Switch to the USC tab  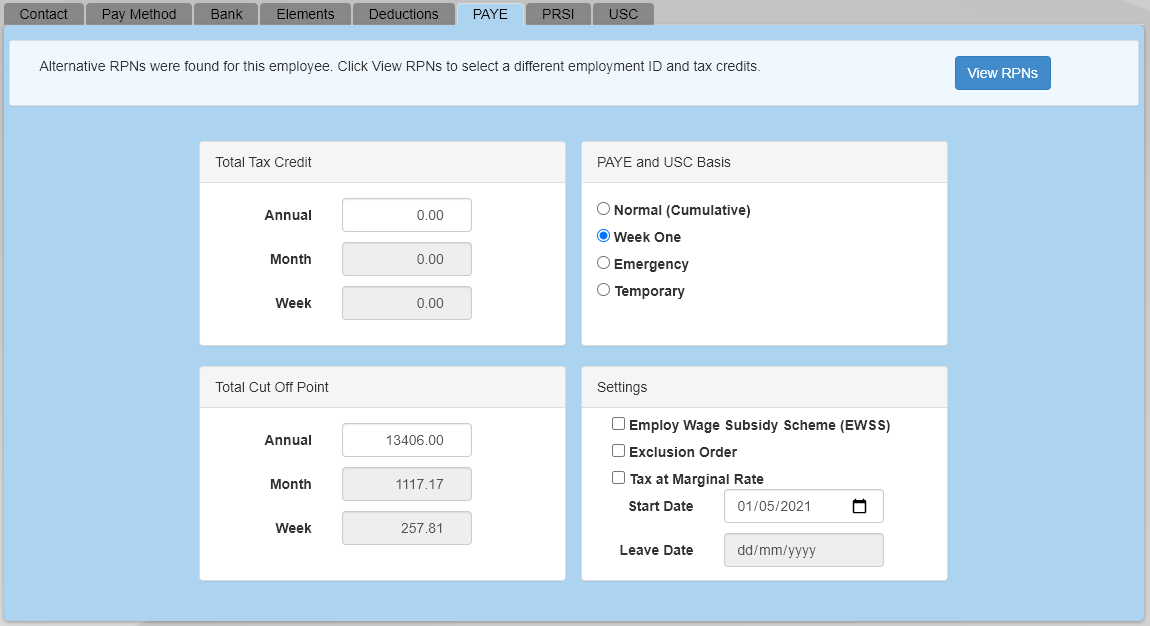[x=623, y=14]
